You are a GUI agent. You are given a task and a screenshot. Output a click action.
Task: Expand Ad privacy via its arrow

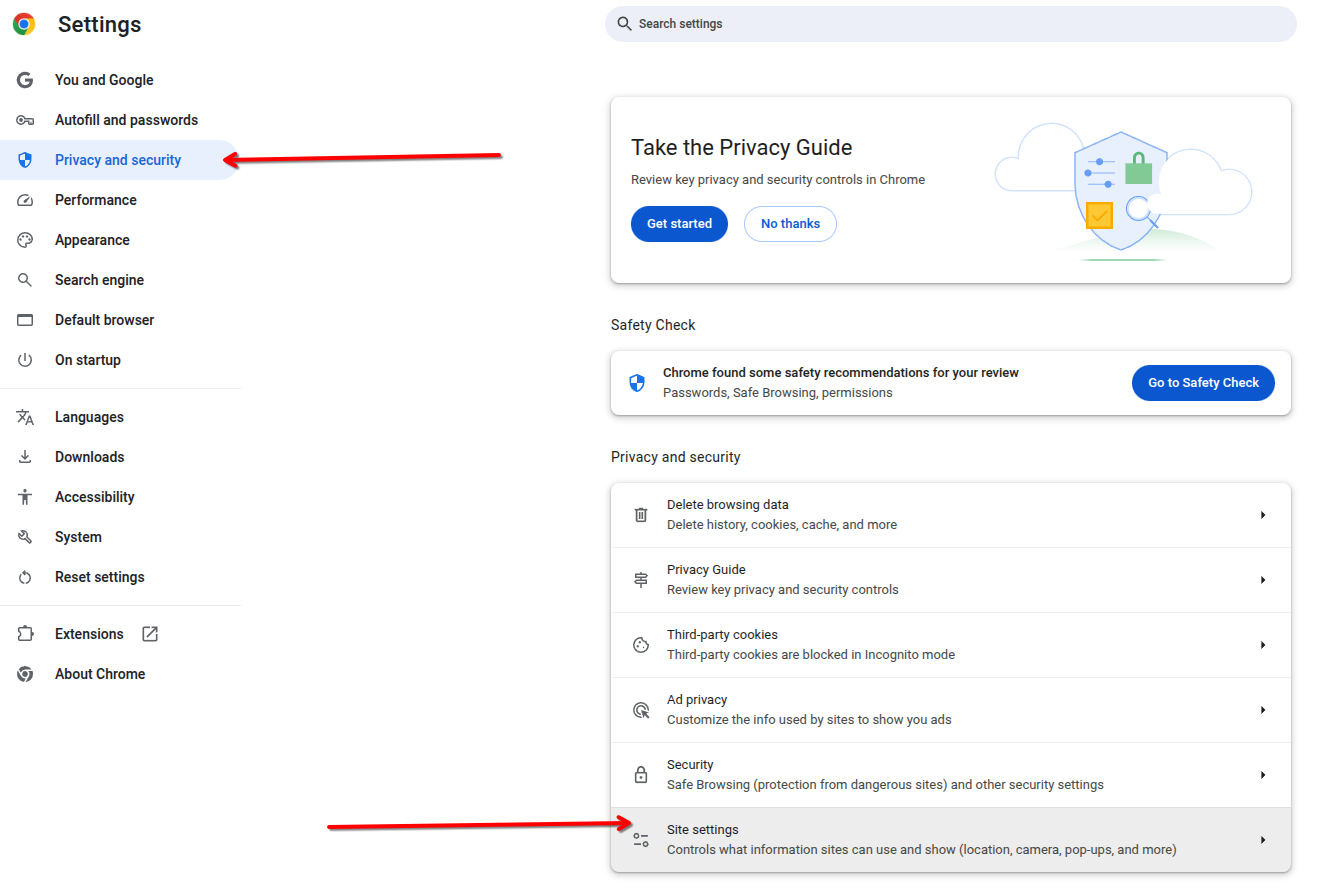click(1263, 710)
